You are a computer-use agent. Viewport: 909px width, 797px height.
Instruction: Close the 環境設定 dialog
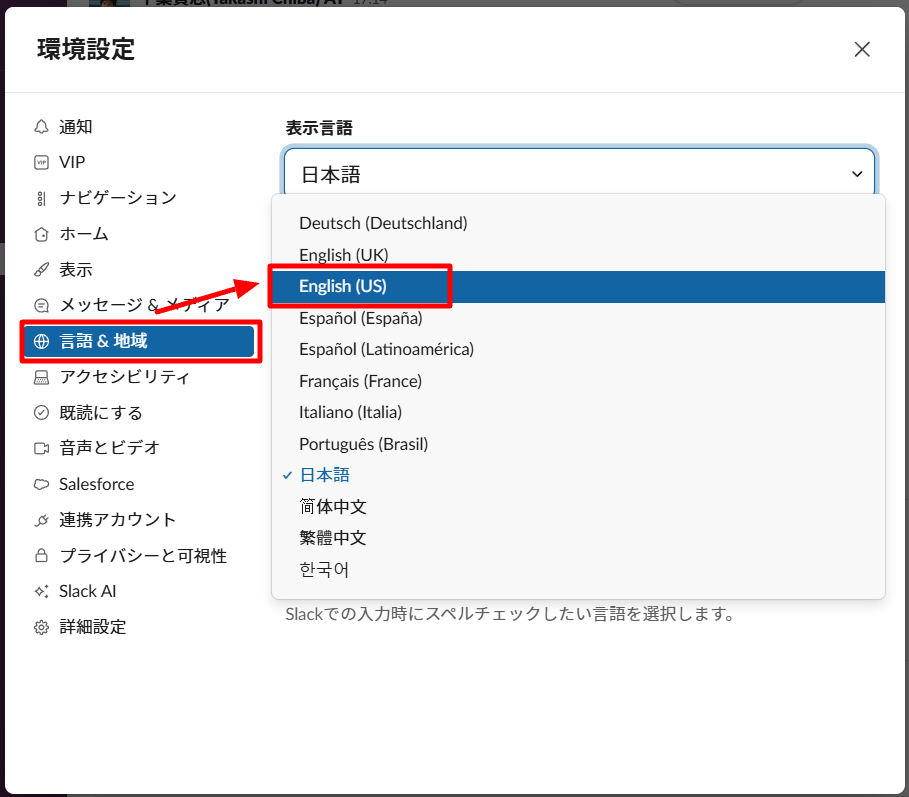pos(861,49)
